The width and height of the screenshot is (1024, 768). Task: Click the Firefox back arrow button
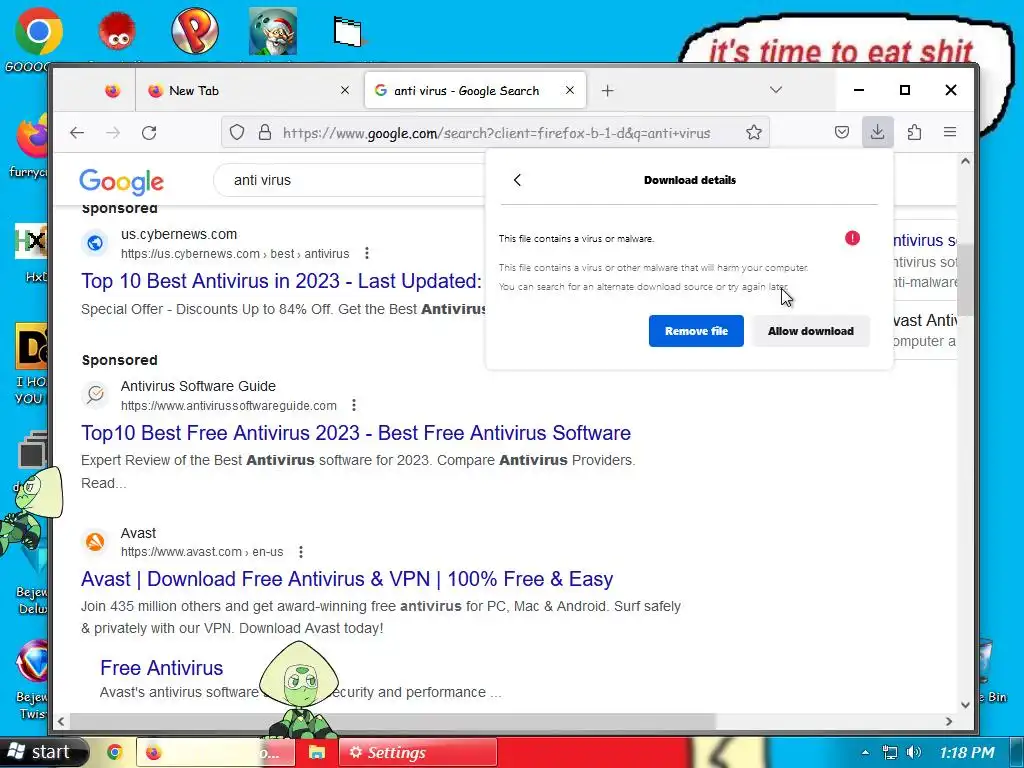[77, 133]
